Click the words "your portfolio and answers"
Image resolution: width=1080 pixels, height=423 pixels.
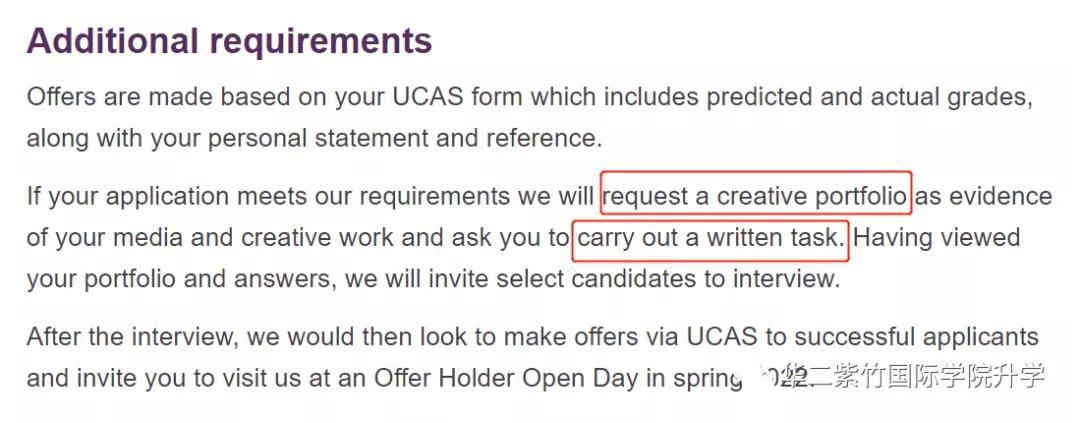pyautogui.click(x=182, y=280)
